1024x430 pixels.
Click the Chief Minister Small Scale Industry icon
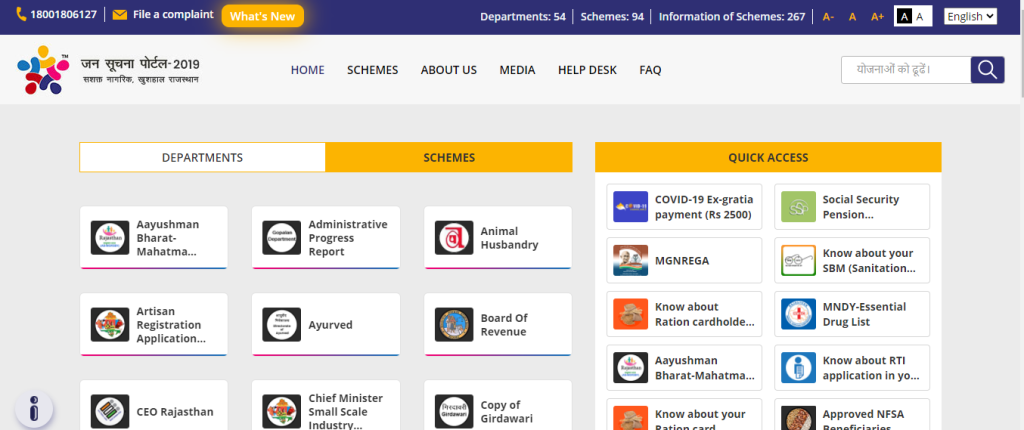pyautogui.click(x=281, y=412)
